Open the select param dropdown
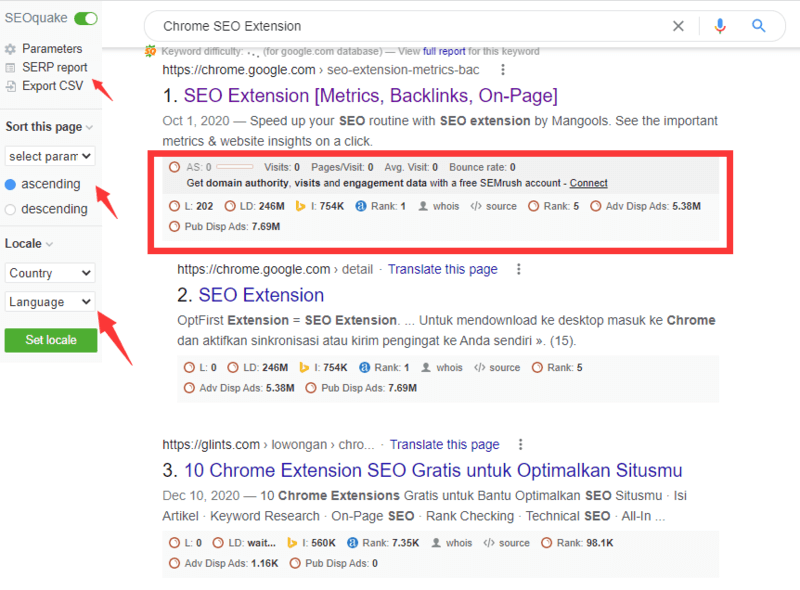The image size is (800, 590). 49,155
